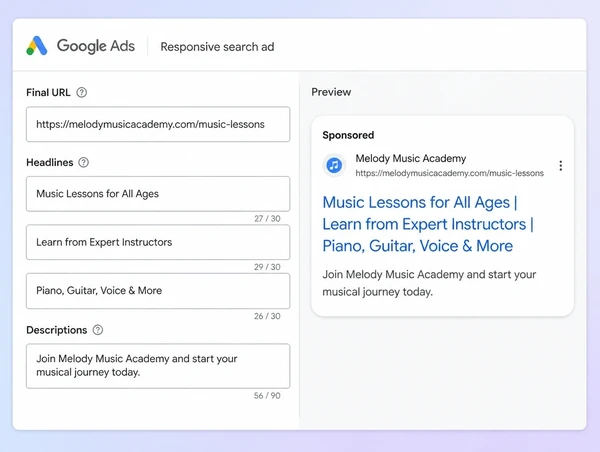600x452 pixels.
Task: Click the 'Preview' panel heading
Action: pyautogui.click(x=331, y=92)
